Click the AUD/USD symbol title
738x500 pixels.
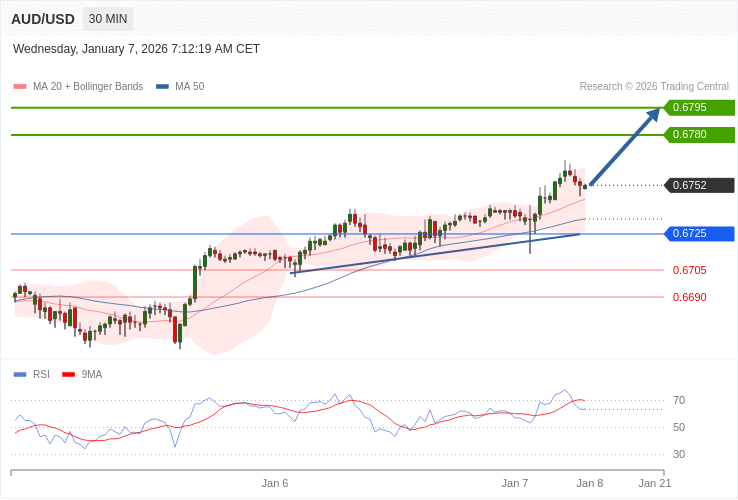(43, 19)
